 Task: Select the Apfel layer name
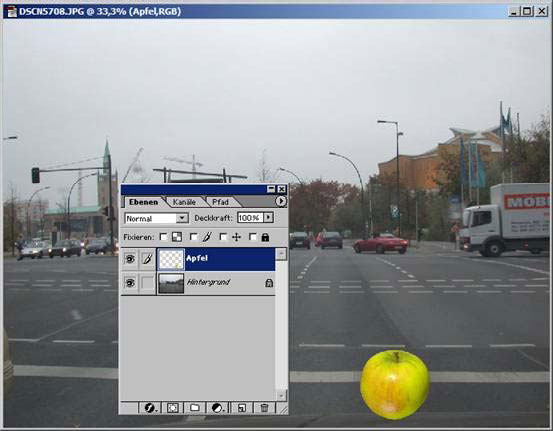point(197,258)
